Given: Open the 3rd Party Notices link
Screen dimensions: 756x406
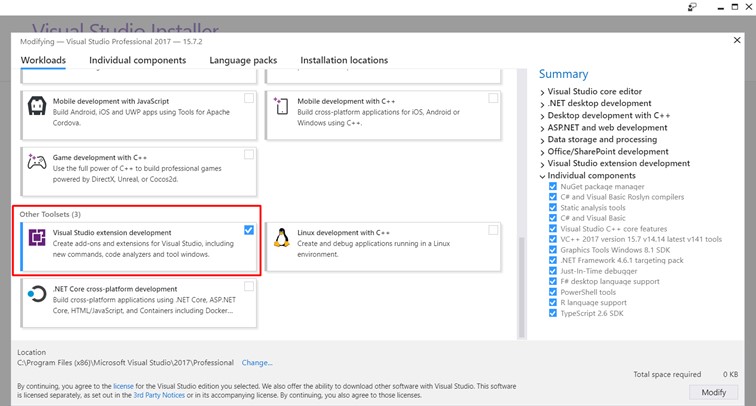Looking at the screenshot, I should 159,395.
